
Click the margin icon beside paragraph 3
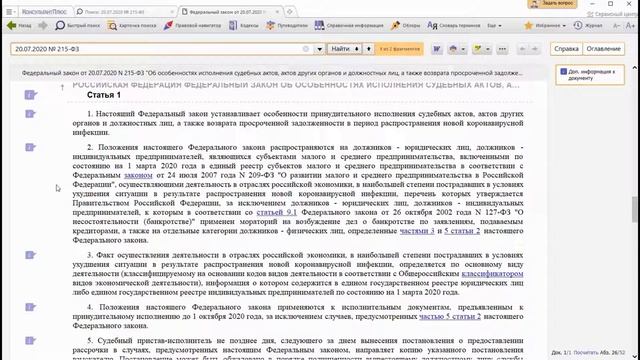click(x=31, y=255)
